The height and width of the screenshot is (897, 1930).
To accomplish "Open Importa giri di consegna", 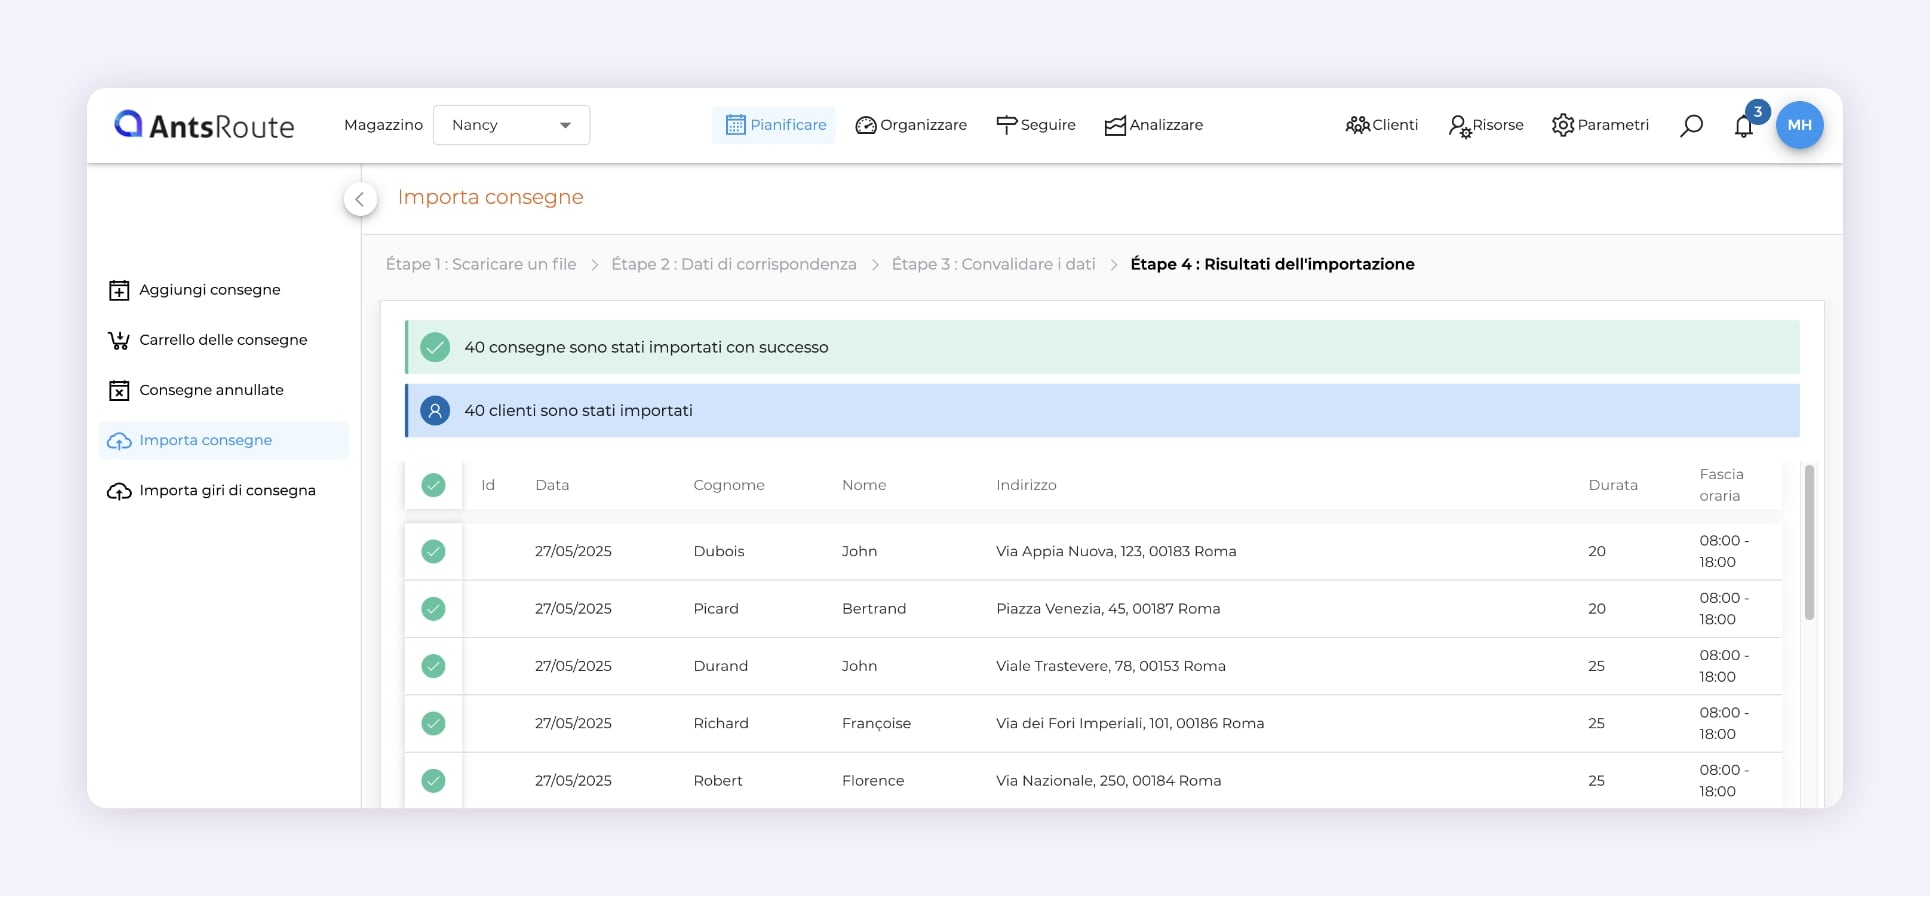I will (226, 490).
